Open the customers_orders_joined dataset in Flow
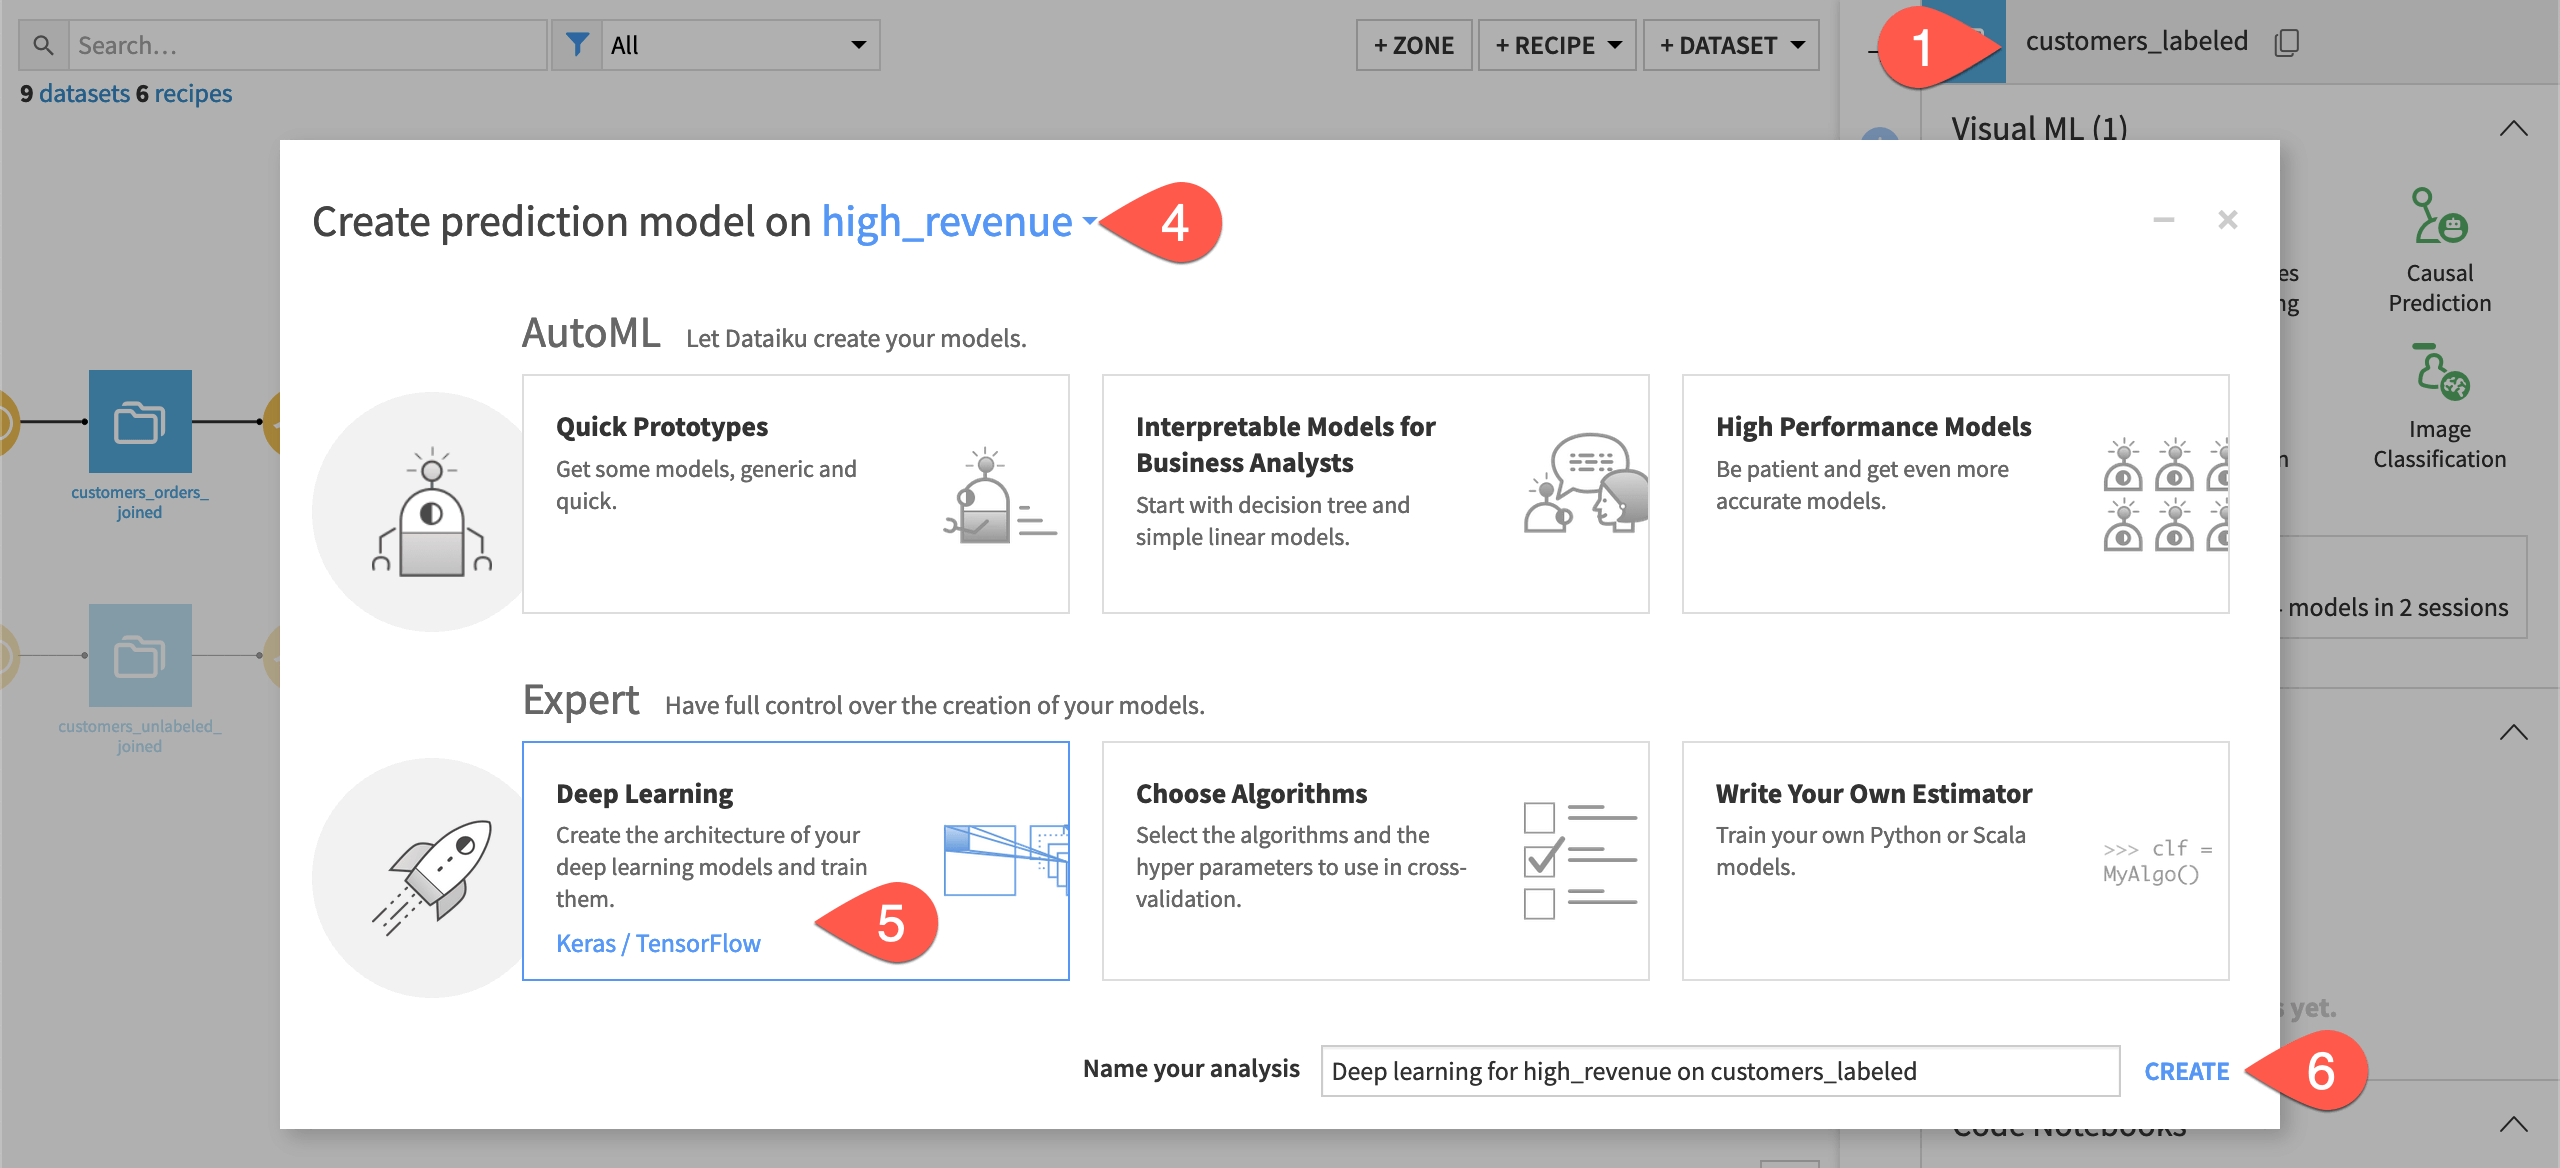Screen dimensions: 2560x1168 139,422
